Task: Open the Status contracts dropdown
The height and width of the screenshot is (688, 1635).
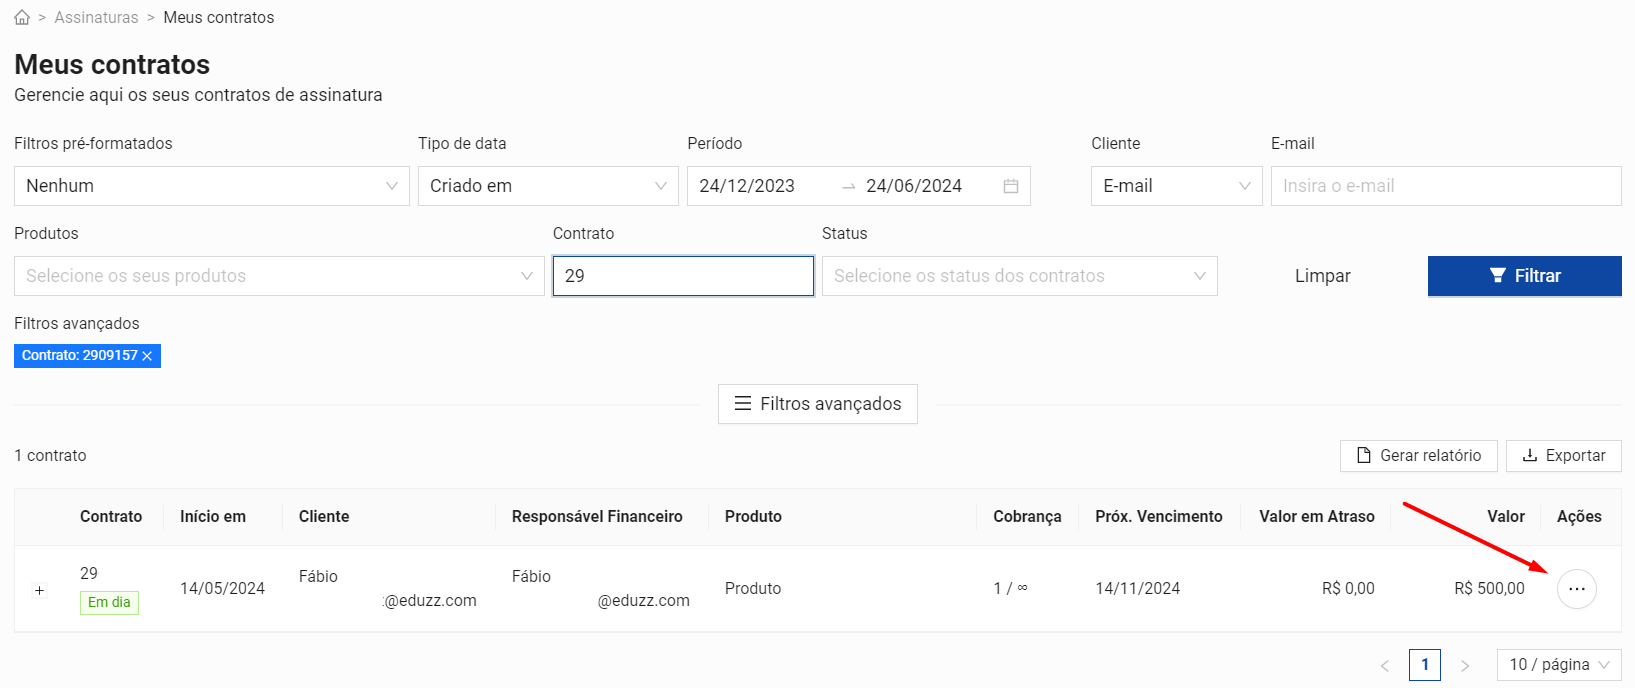Action: (1019, 276)
